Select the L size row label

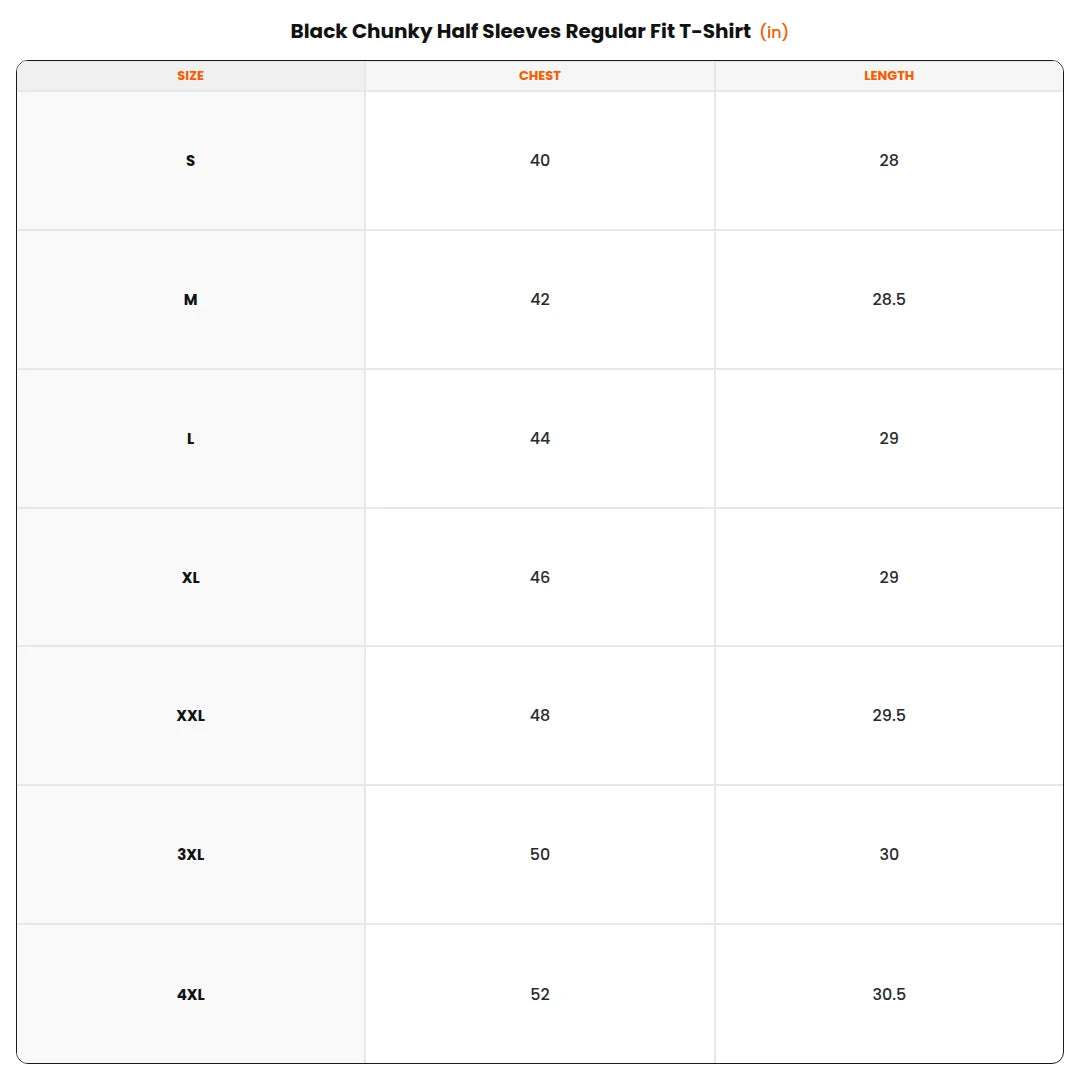(x=191, y=439)
